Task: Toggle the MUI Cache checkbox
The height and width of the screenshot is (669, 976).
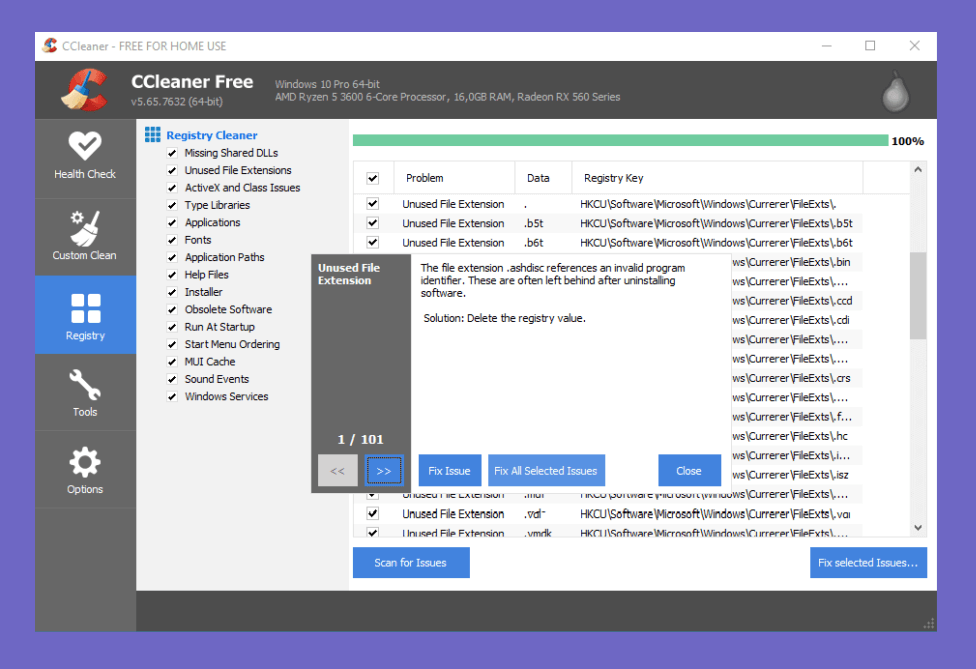Action: click(172, 362)
